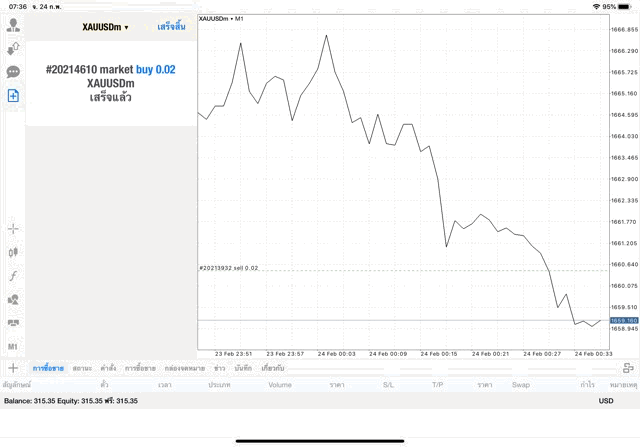
Task: Select the #20213932 sell 0.02 order line
Action: (229, 268)
